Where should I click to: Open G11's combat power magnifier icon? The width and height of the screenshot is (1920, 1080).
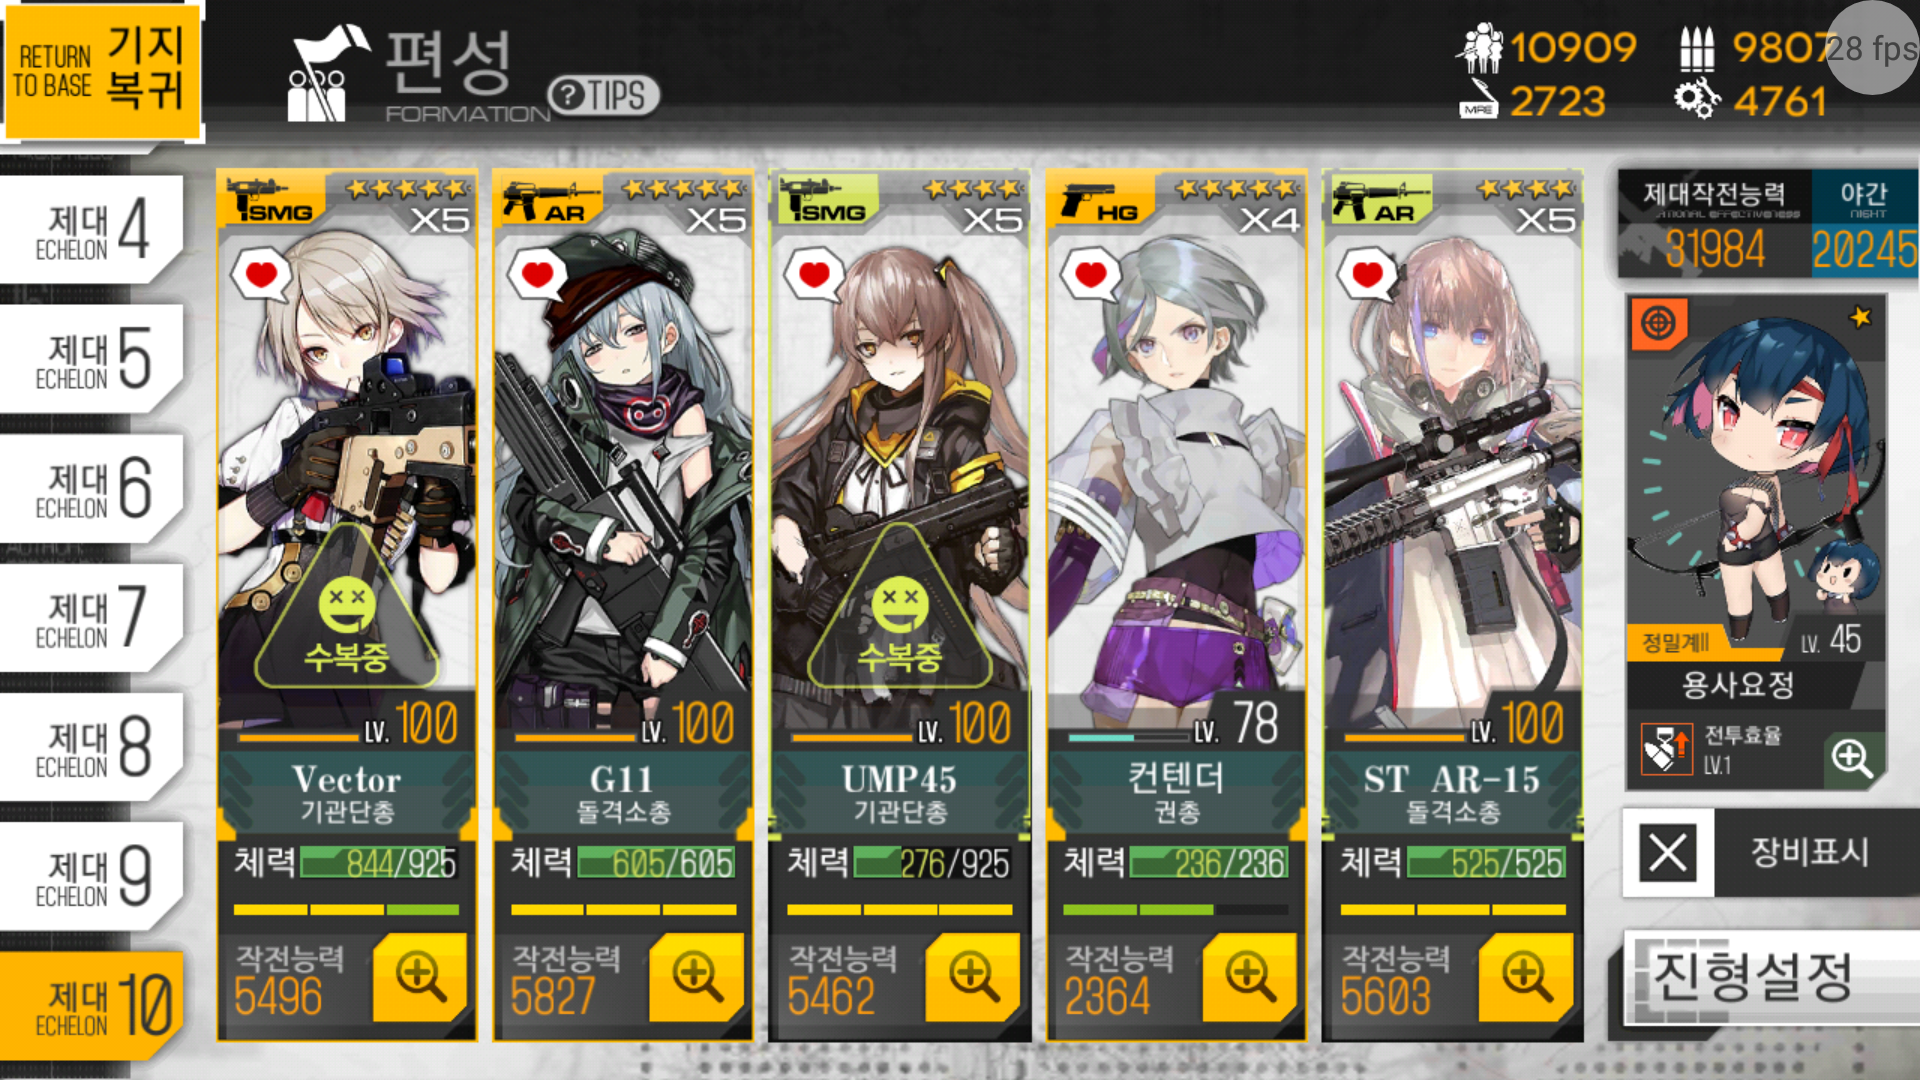[696, 977]
